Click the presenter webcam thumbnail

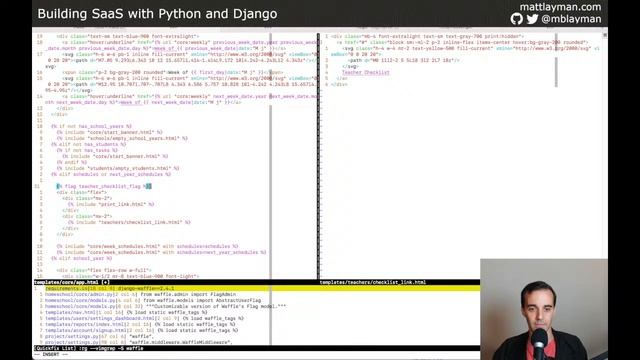[x=544, y=309]
